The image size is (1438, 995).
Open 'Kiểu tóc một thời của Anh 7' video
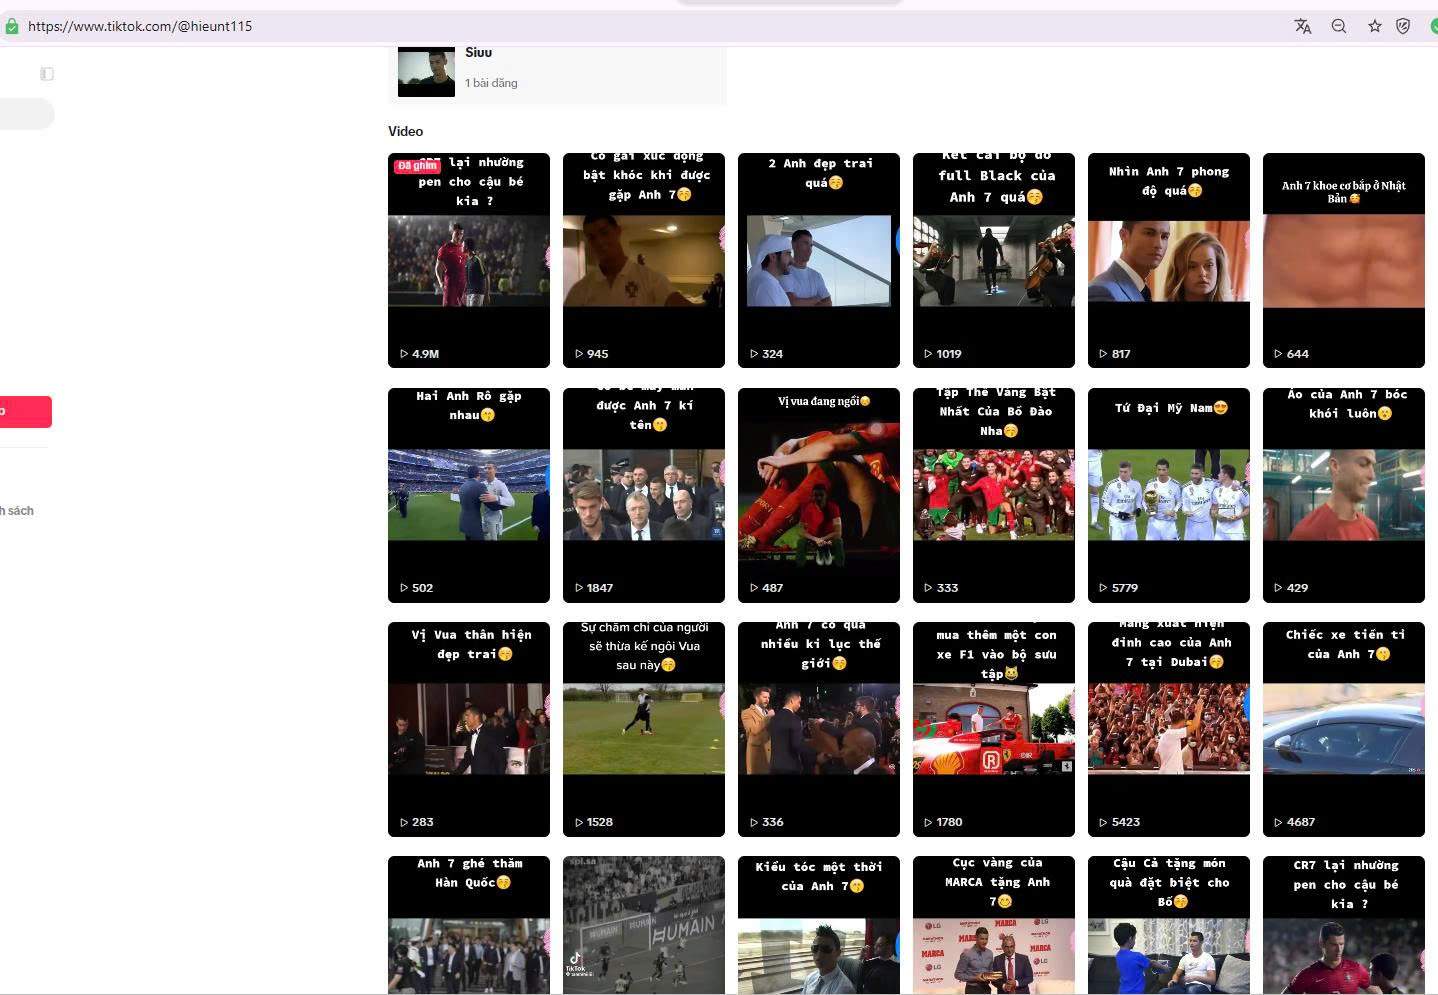pyautogui.click(x=819, y=925)
